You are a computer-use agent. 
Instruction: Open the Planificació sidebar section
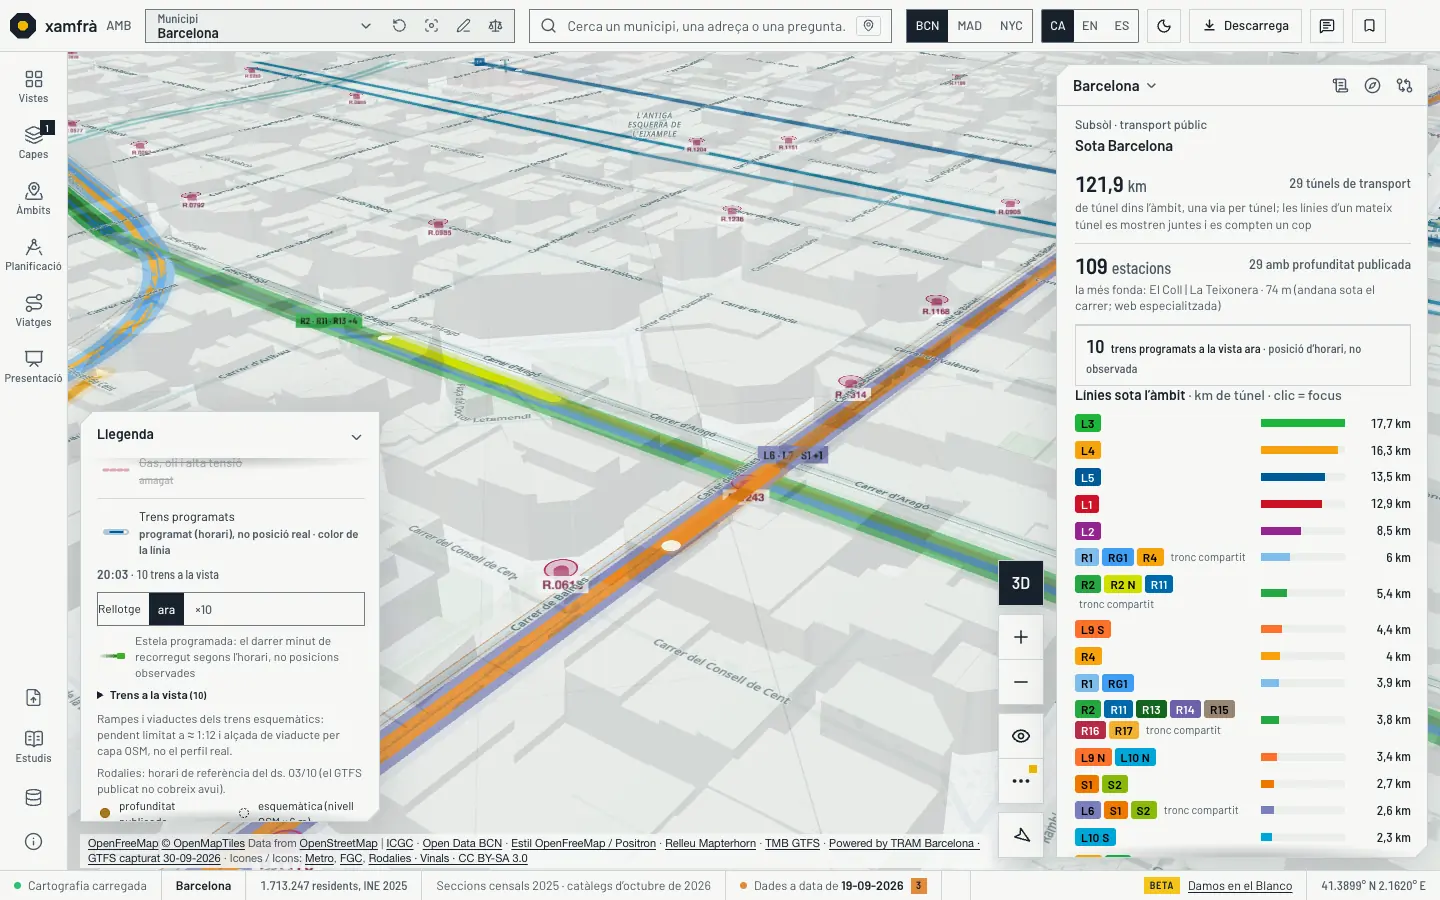point(33,254)
